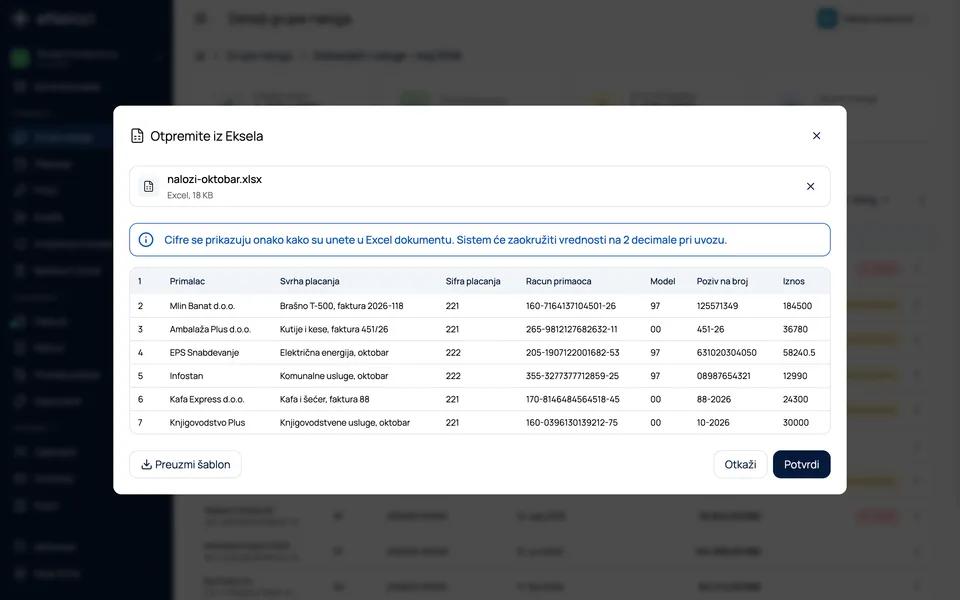
Task: Click the Brašno T-500, faktura 2026-118 cell
Action: pos(342,306)
